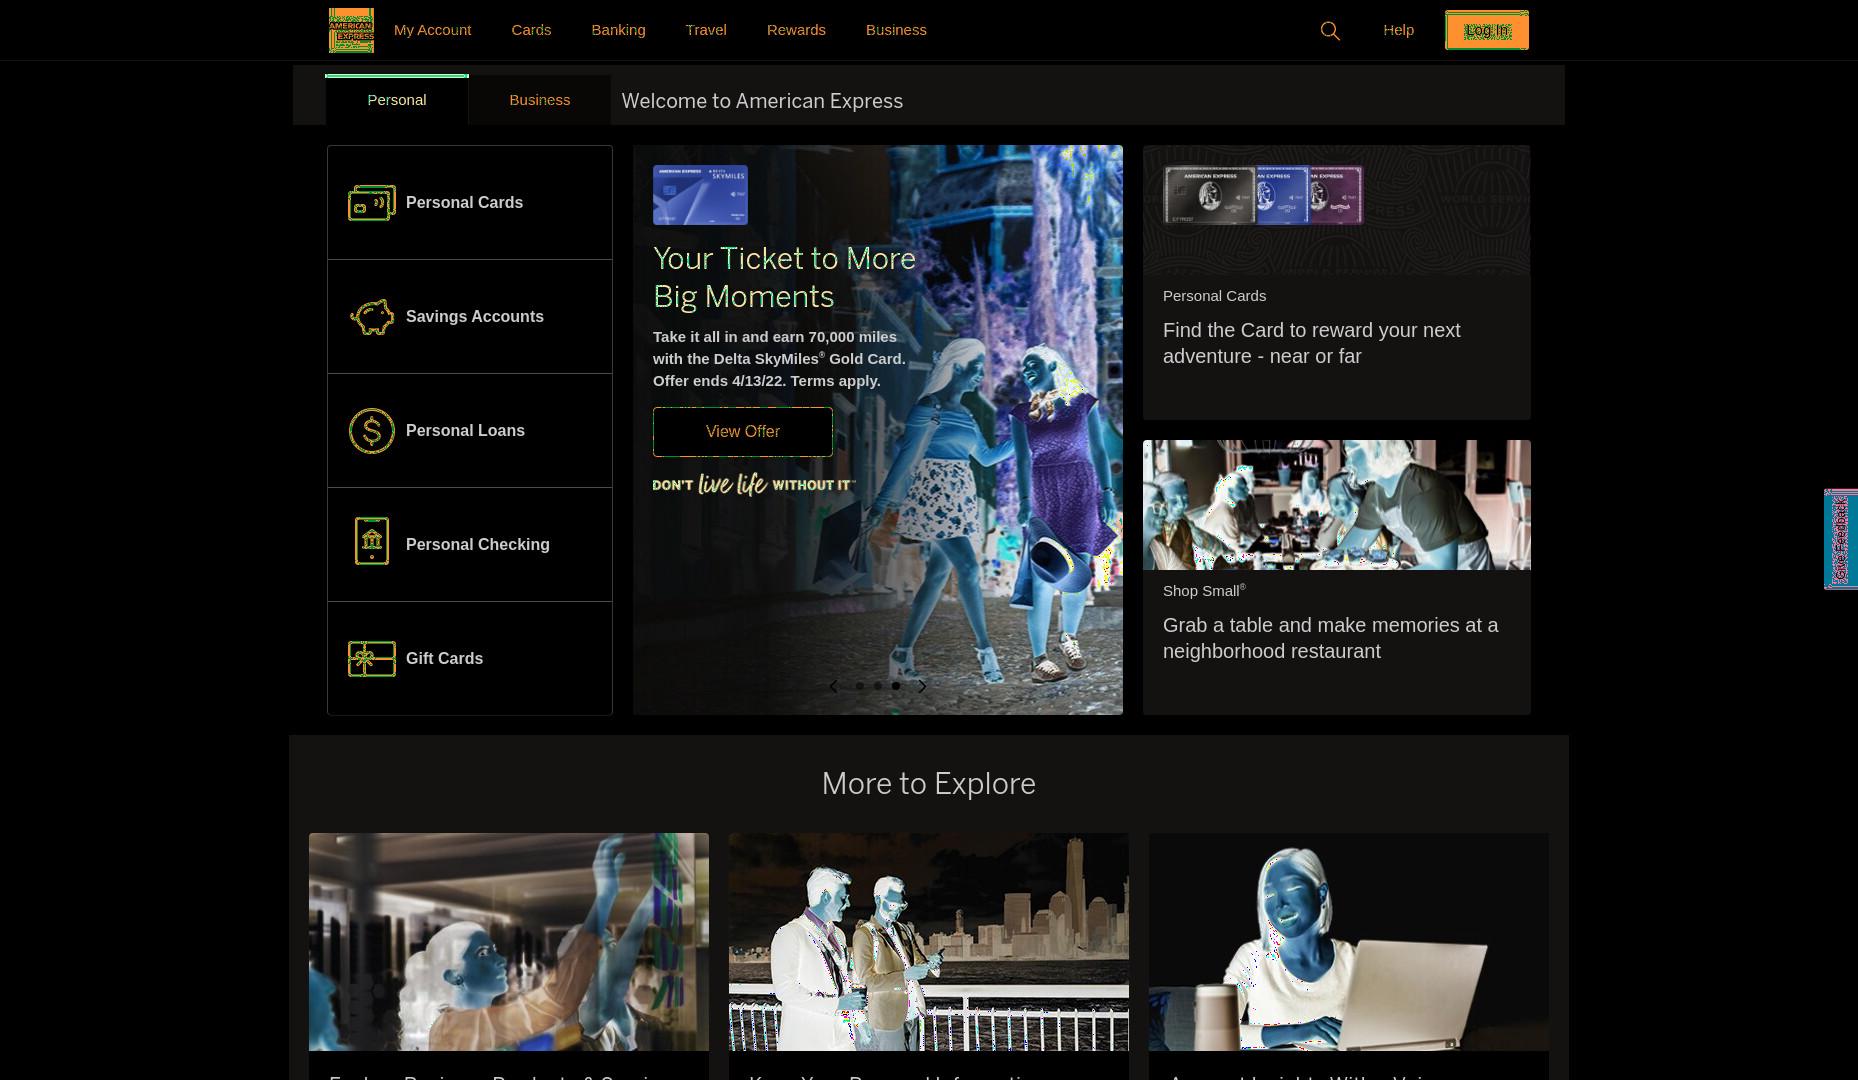Open 'Grab a table and make memories' headline
1858x1080 pixels.
(x=1331, y=638)
